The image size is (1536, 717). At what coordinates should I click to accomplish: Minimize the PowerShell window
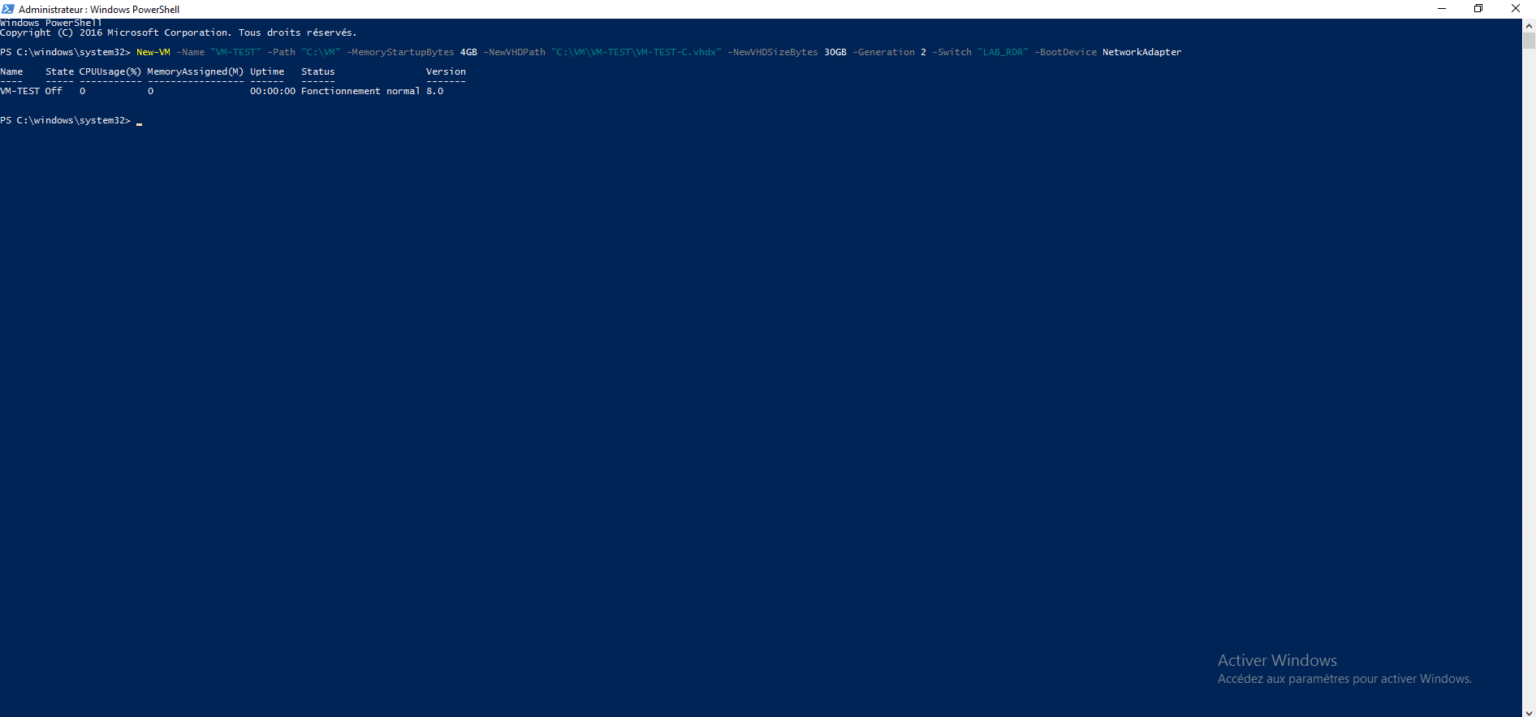click(1442, 8)
